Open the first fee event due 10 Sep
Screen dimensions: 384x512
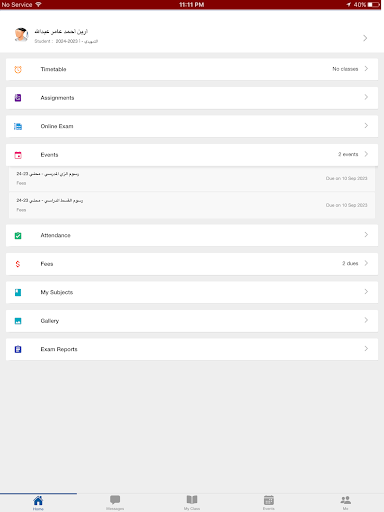point(192,178)
